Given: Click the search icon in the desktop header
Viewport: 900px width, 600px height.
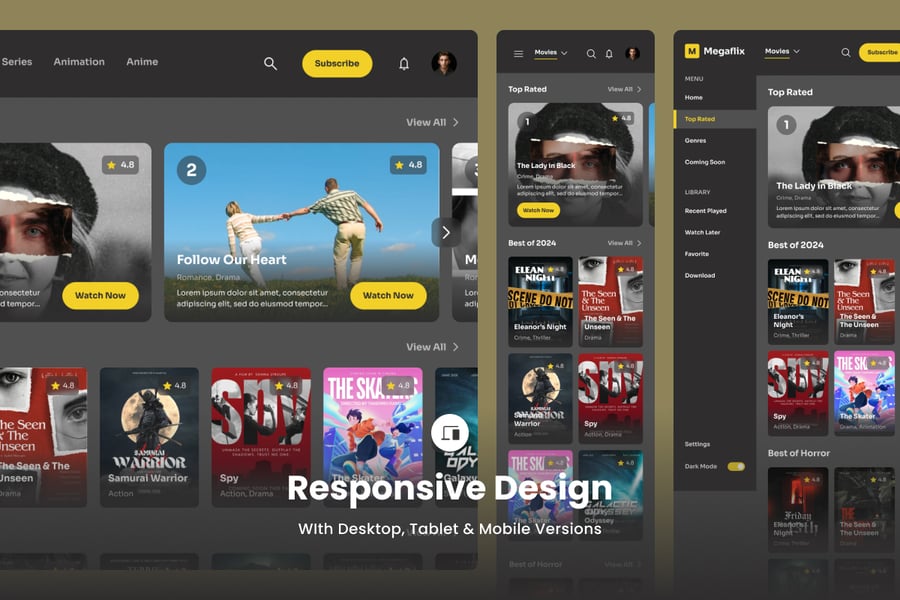Looking at the screenshot, I should 270,63.
